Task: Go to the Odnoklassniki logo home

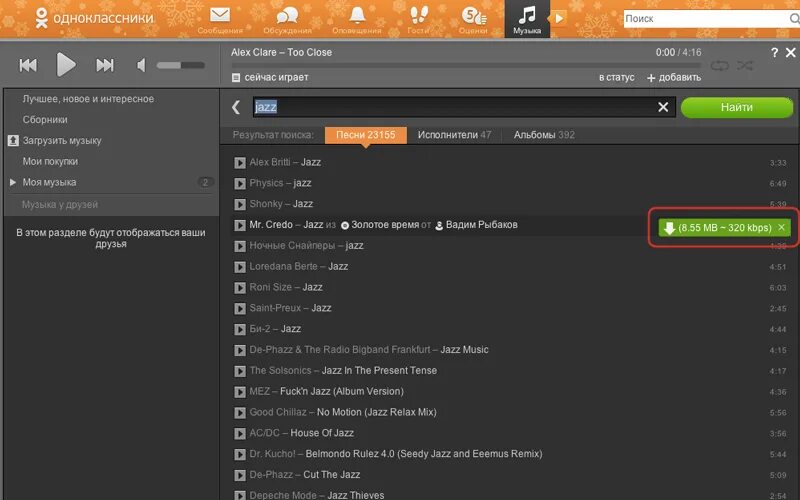Action: [x=94, y=18]
